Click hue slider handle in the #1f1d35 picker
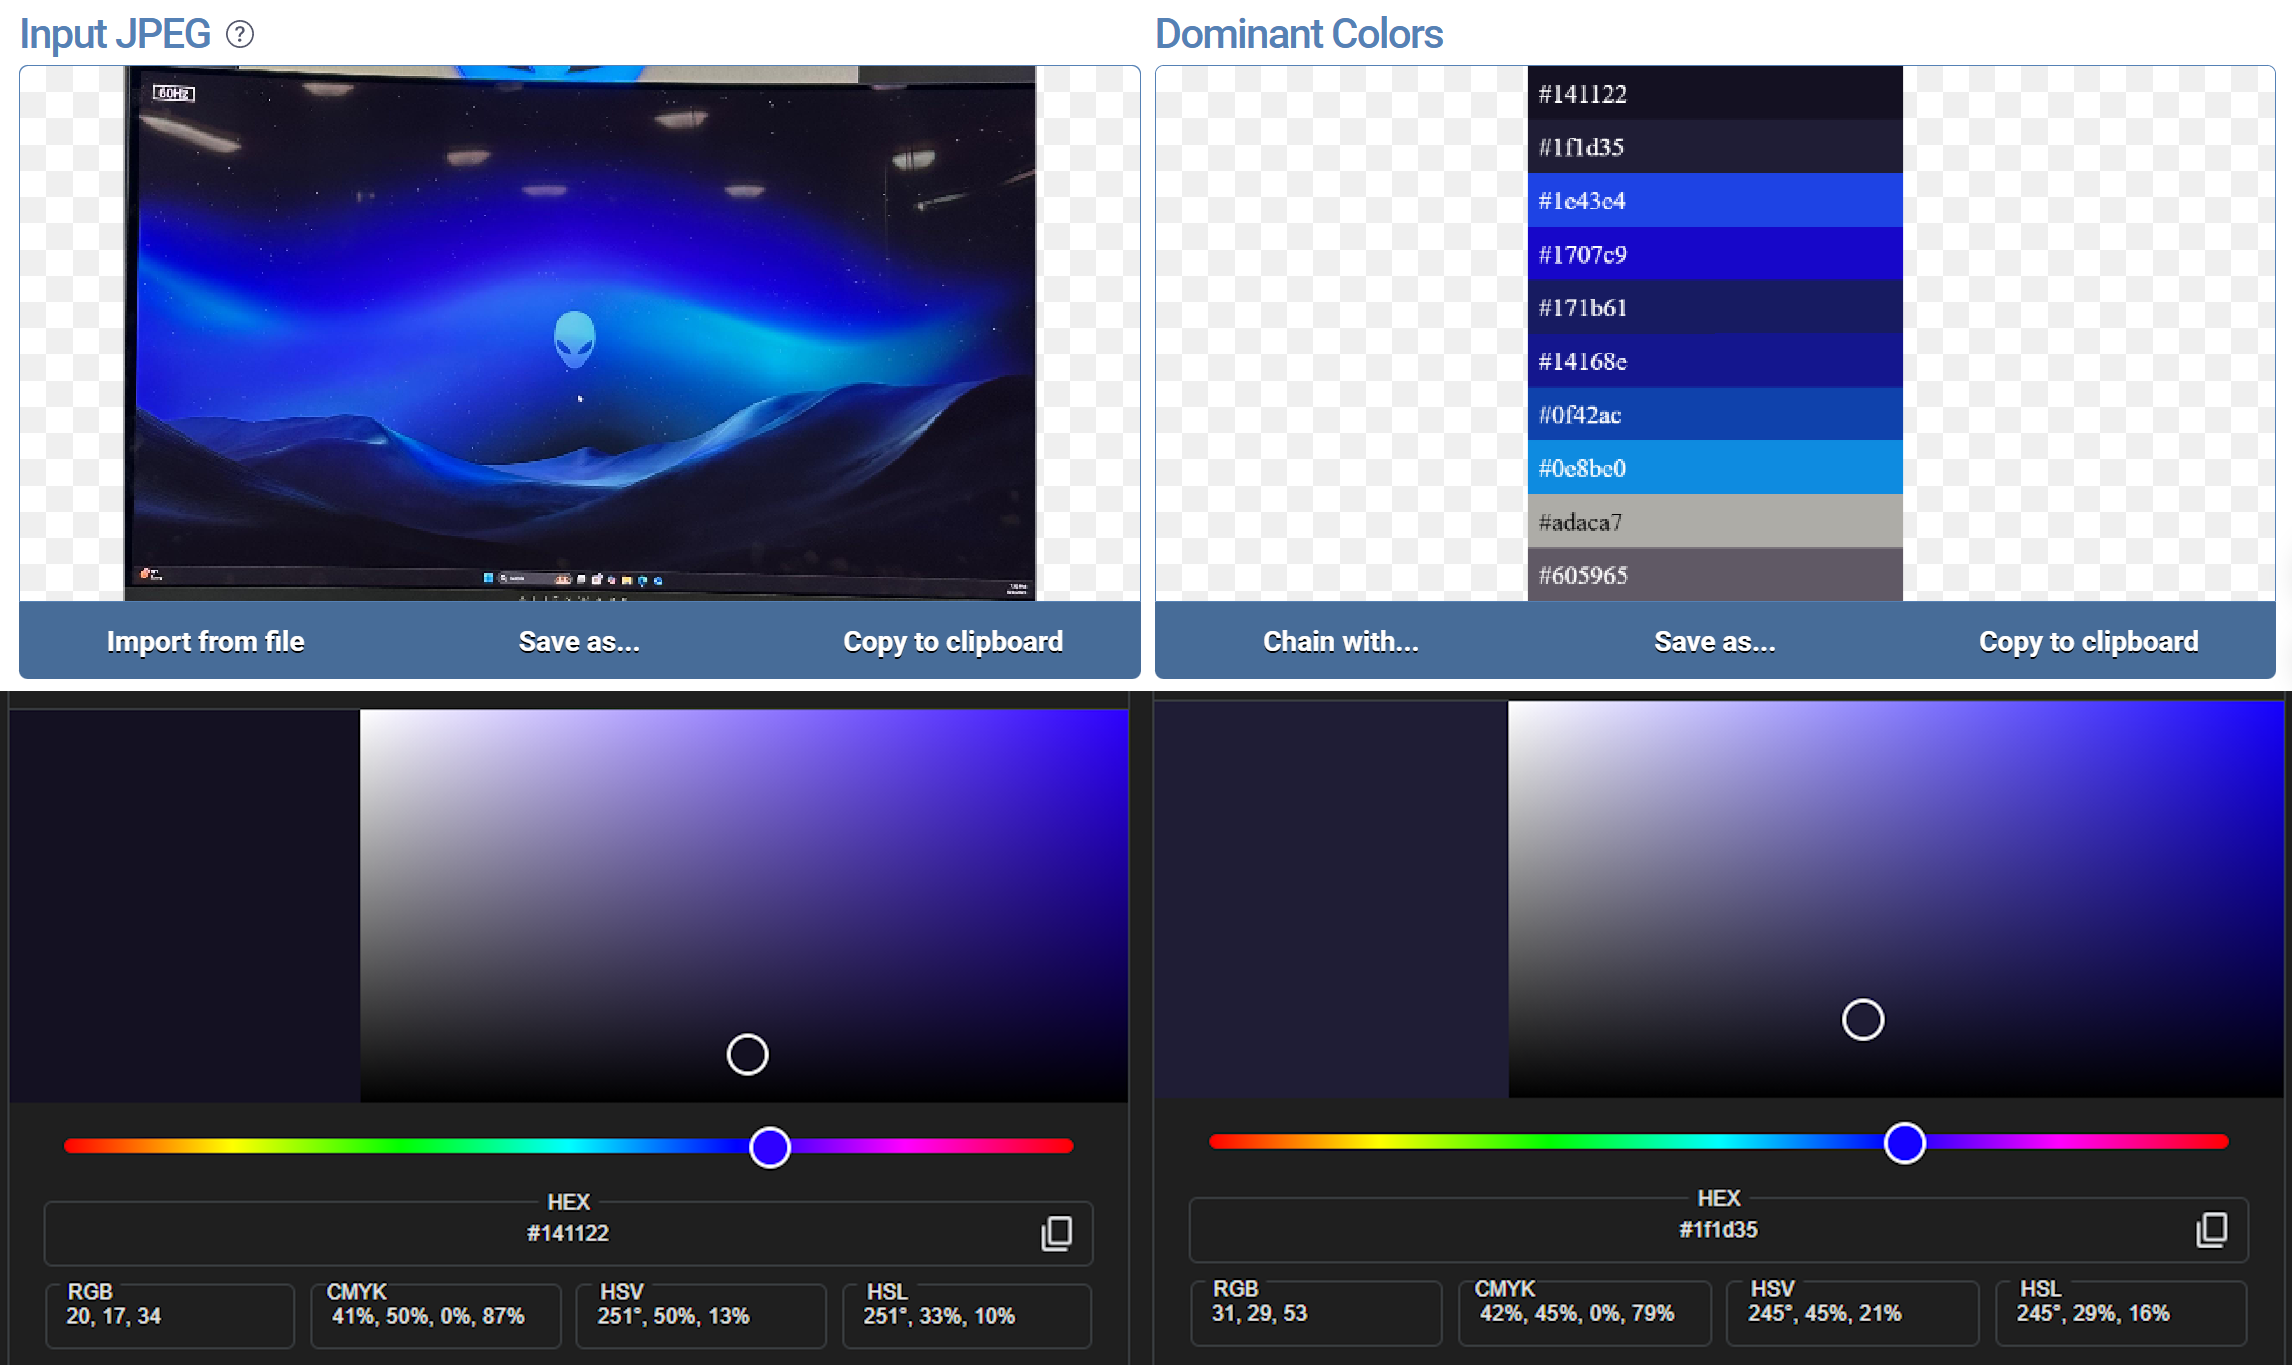 click(x=1905, y=1142)
